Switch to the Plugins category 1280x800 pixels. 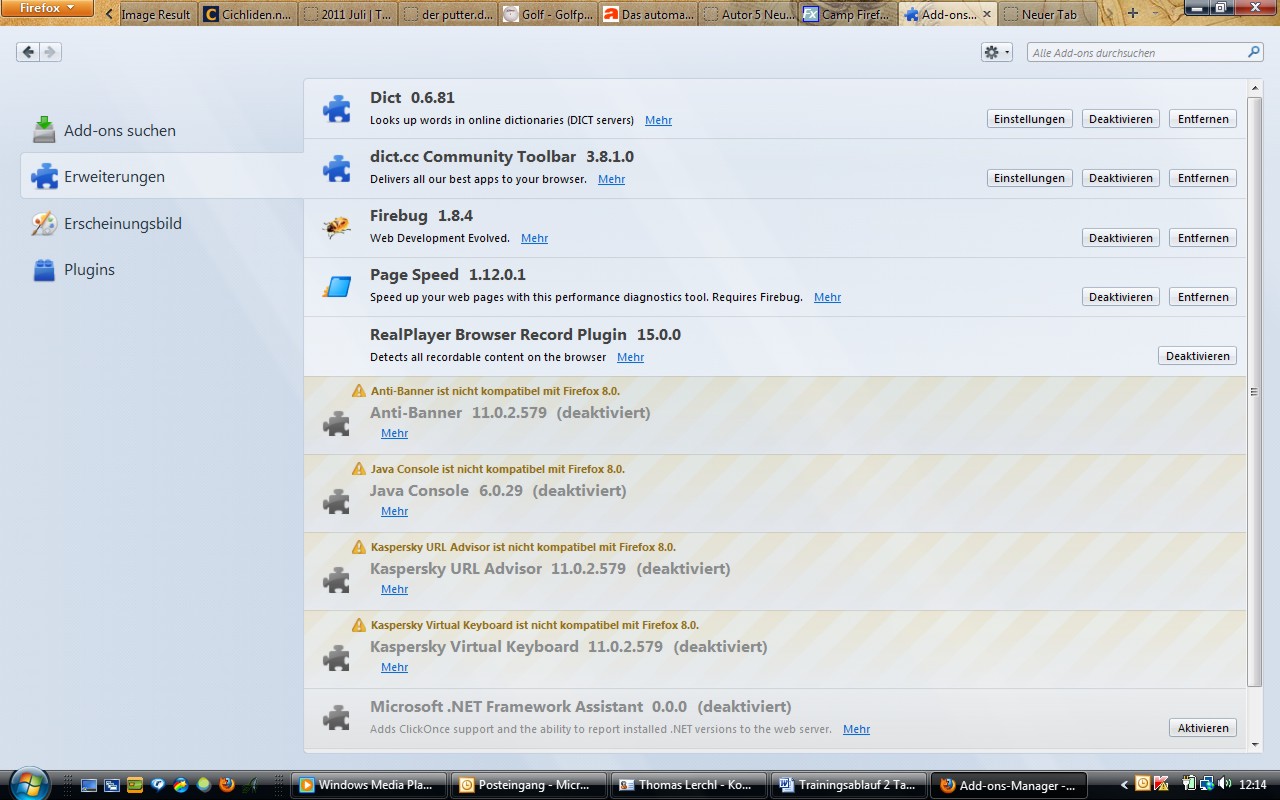tap(89, 270)
